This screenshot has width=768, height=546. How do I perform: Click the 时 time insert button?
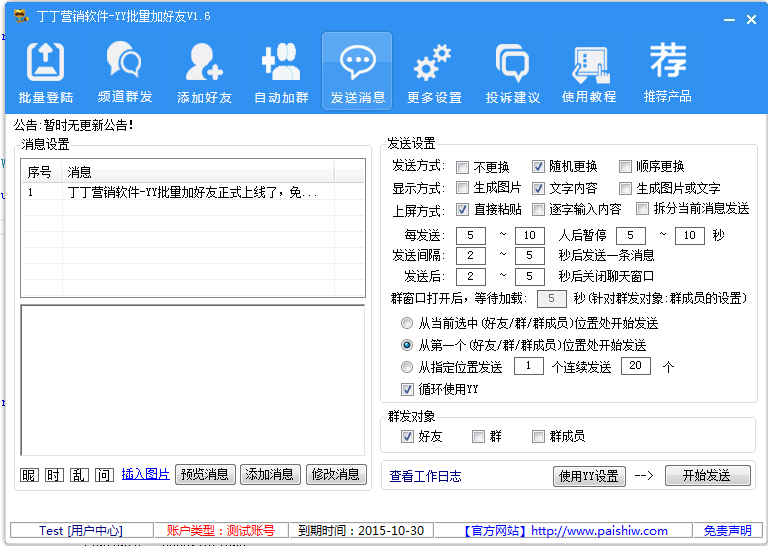coord(54,475)
